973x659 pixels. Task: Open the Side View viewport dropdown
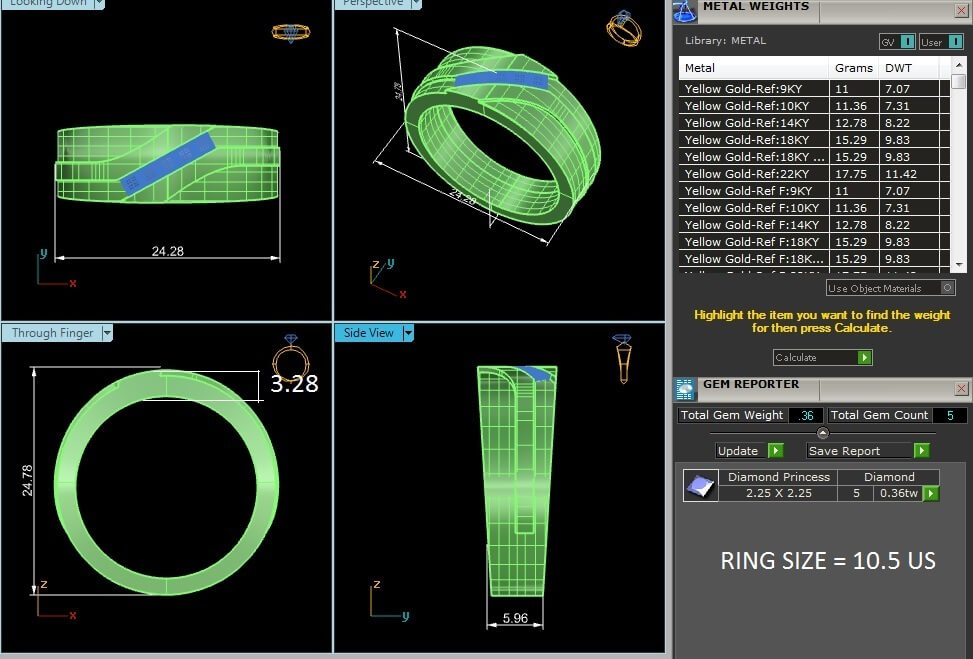pos(408,333)
